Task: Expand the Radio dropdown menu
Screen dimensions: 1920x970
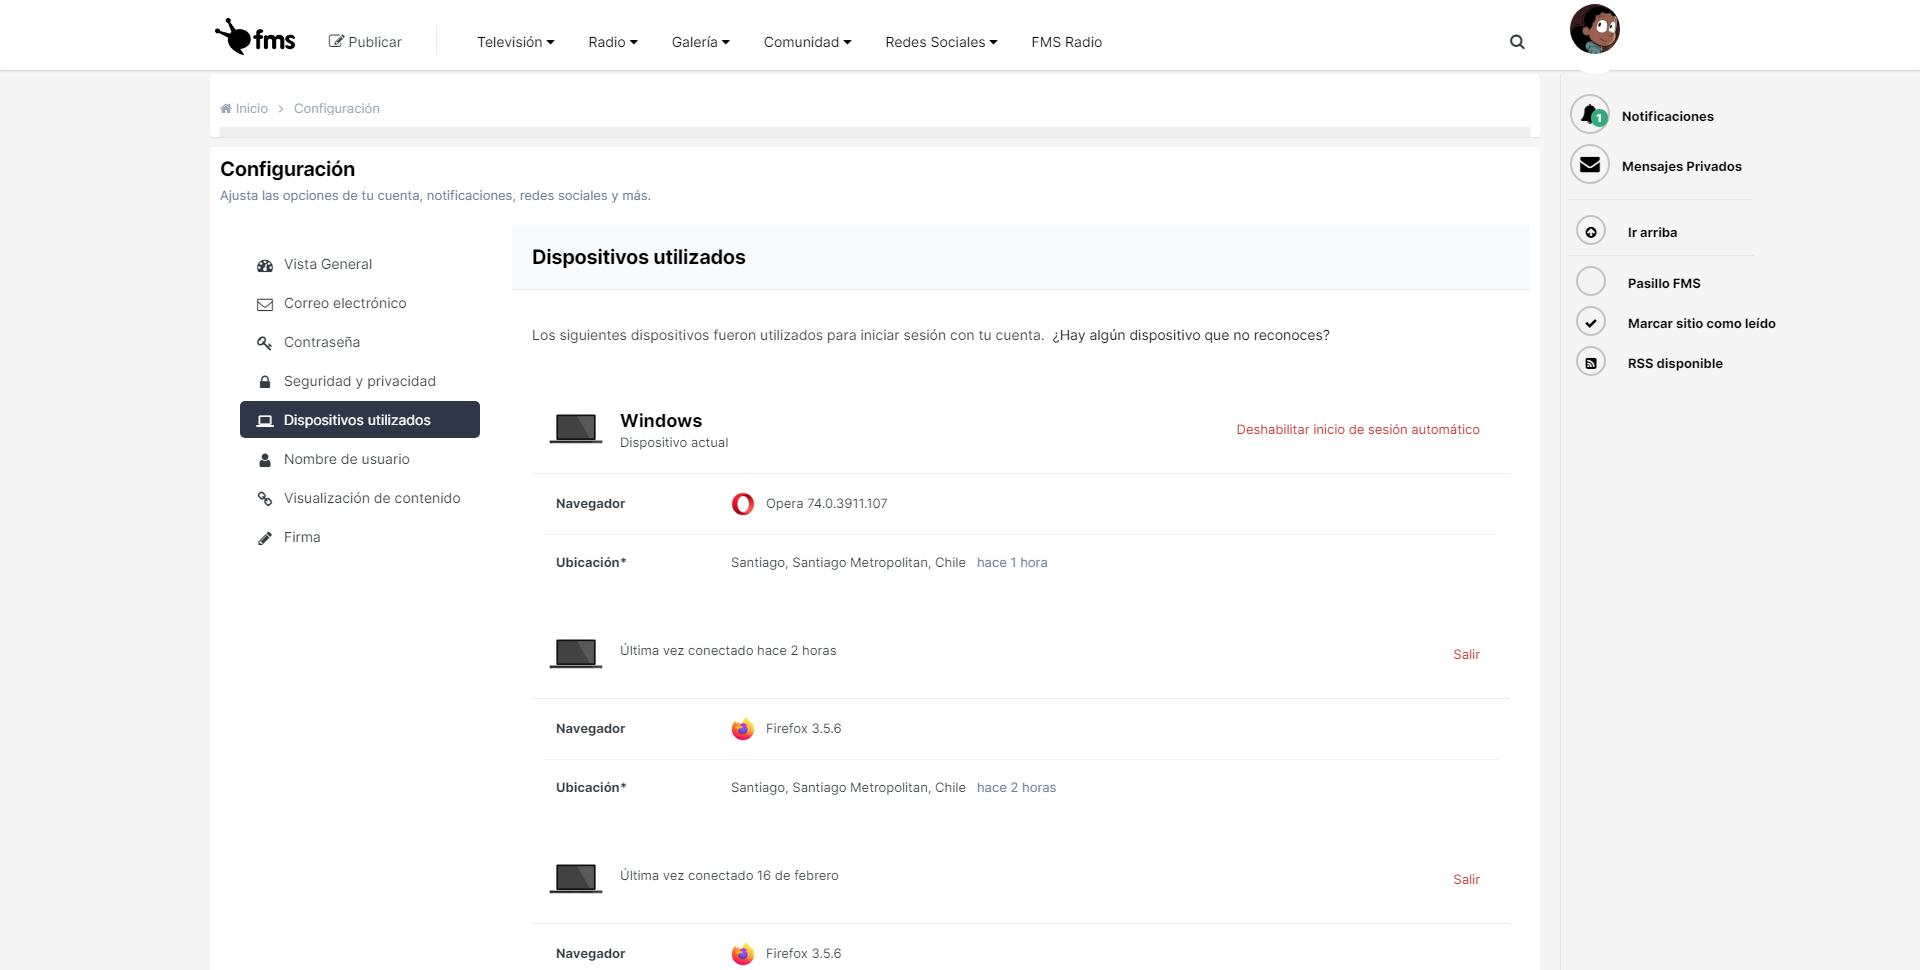Action: click(612, 42)
